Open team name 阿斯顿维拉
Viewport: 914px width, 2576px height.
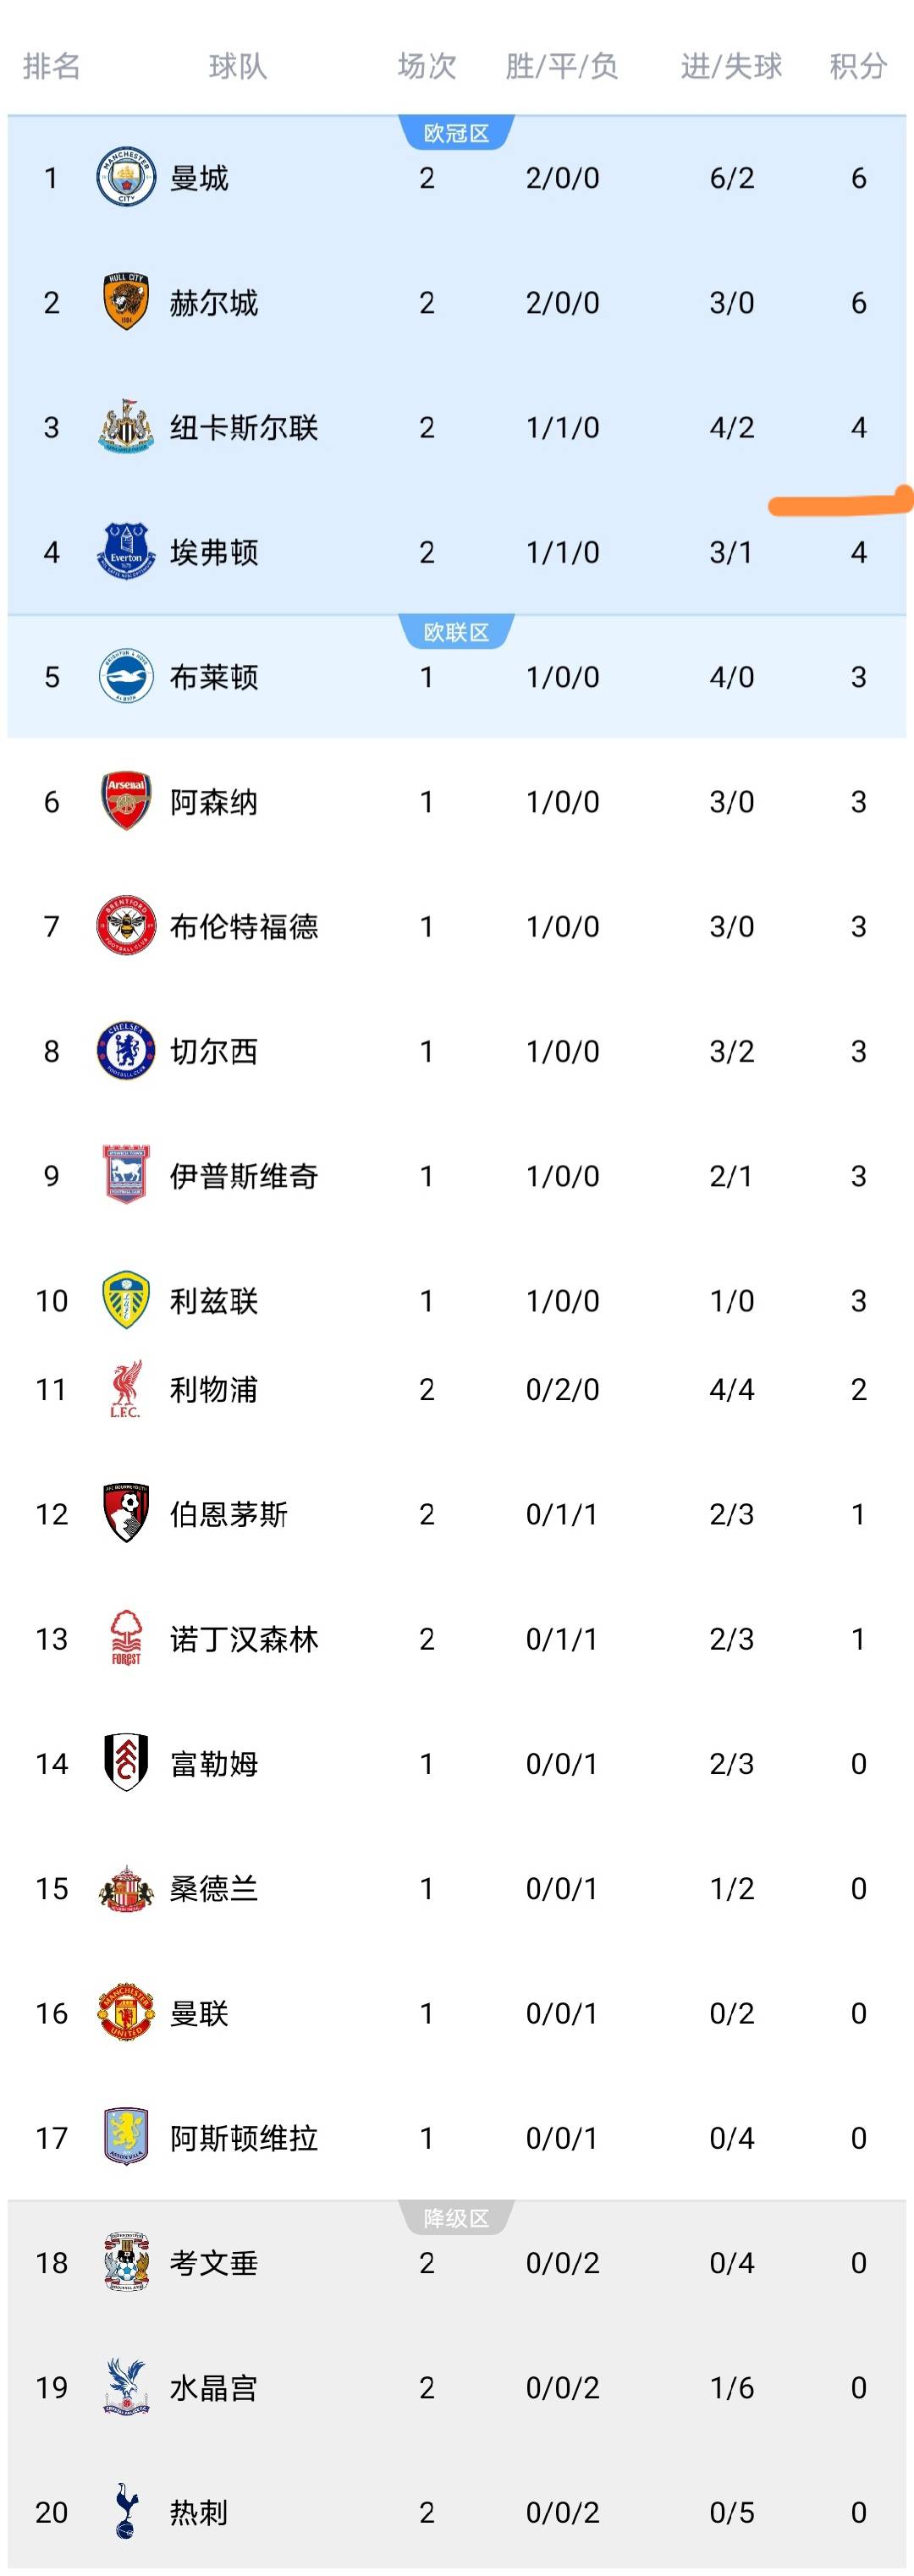pos(244,2138)
